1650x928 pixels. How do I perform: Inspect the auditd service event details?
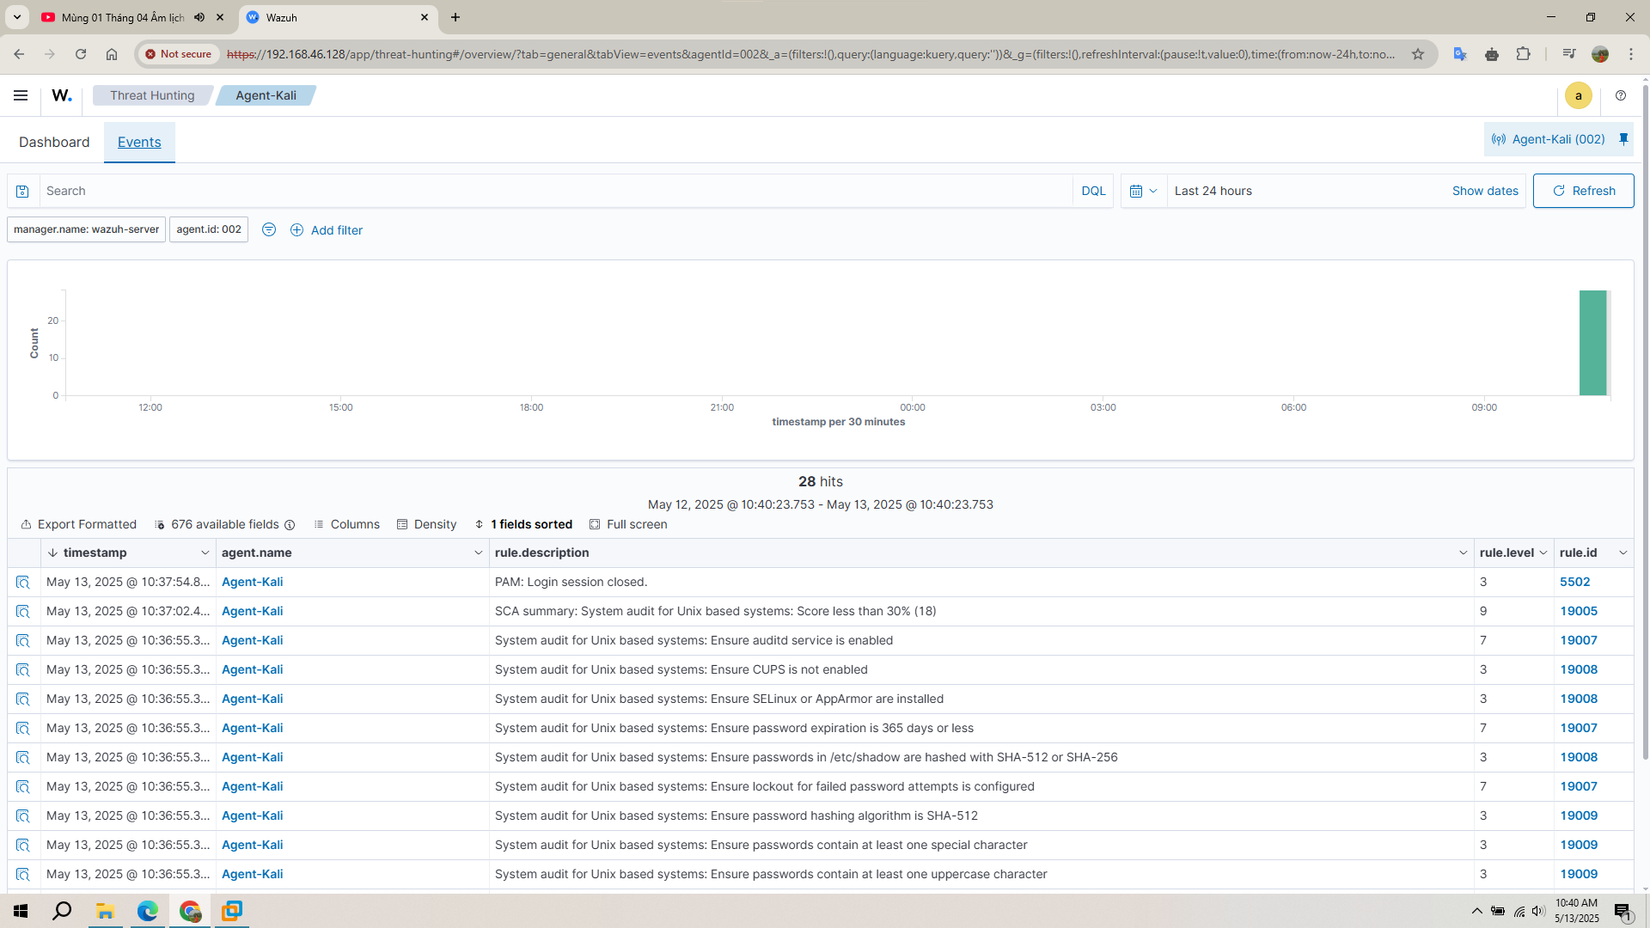23,640
